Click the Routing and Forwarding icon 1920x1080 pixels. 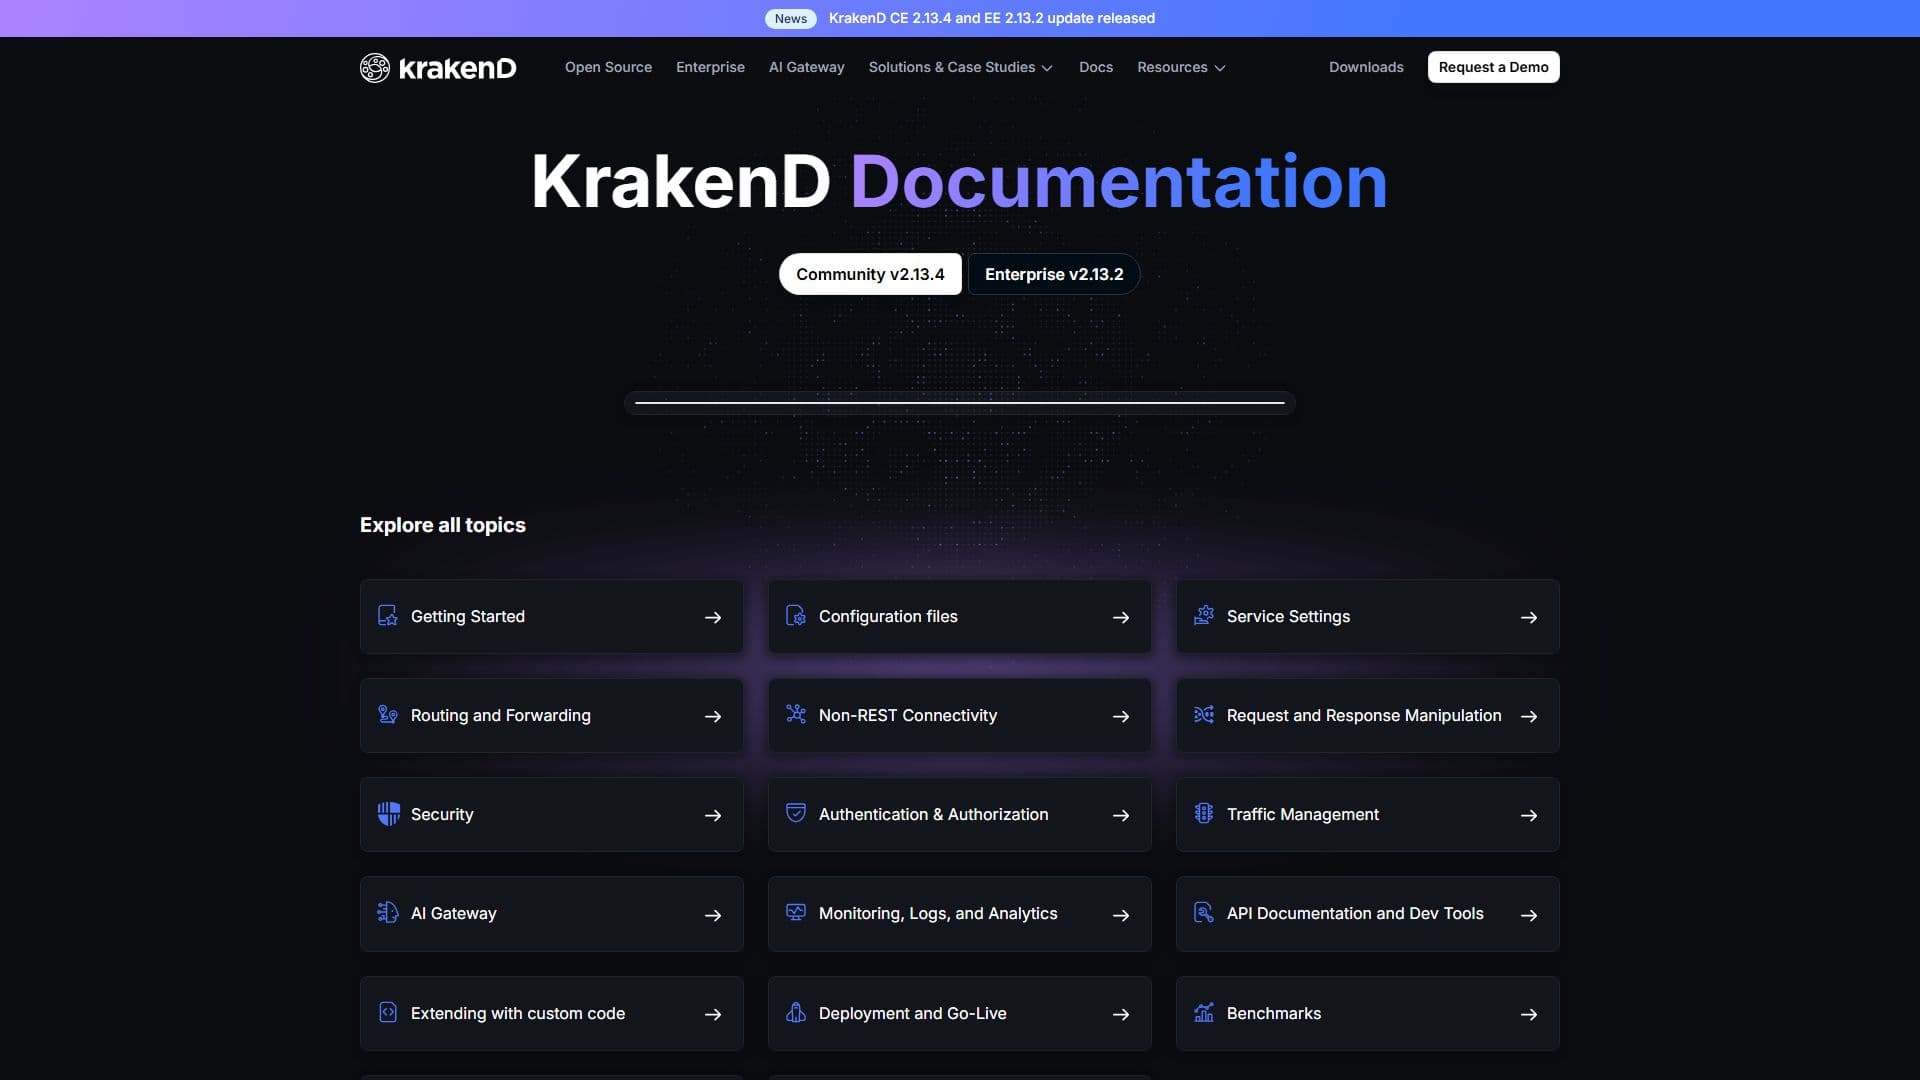tap(388, 715)
